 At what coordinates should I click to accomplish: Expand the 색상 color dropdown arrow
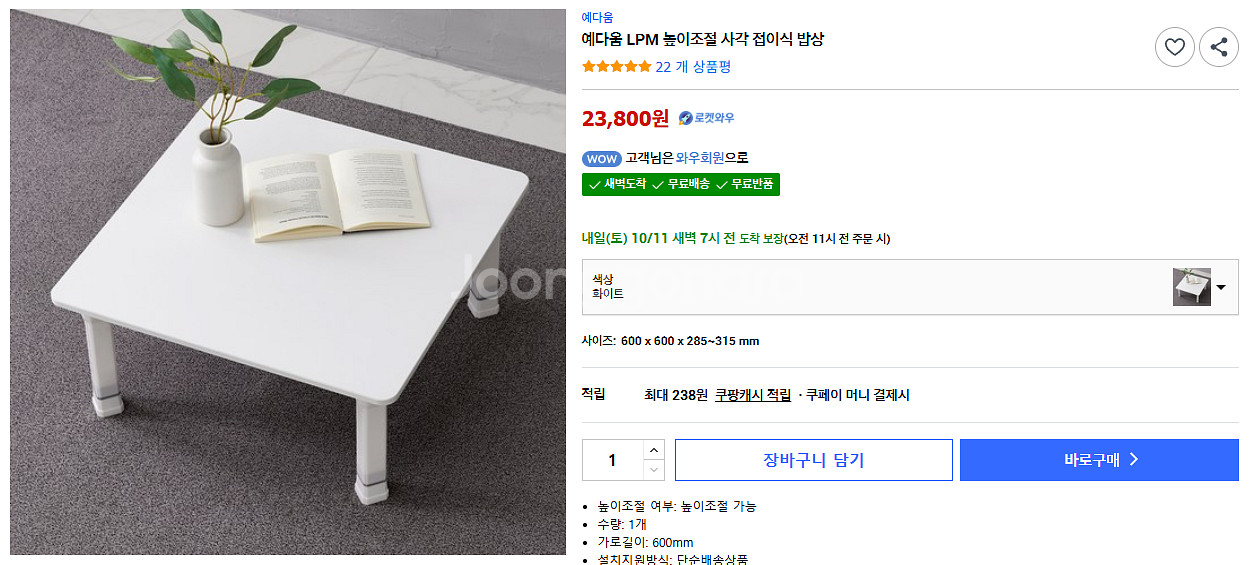pos(1221,288)
